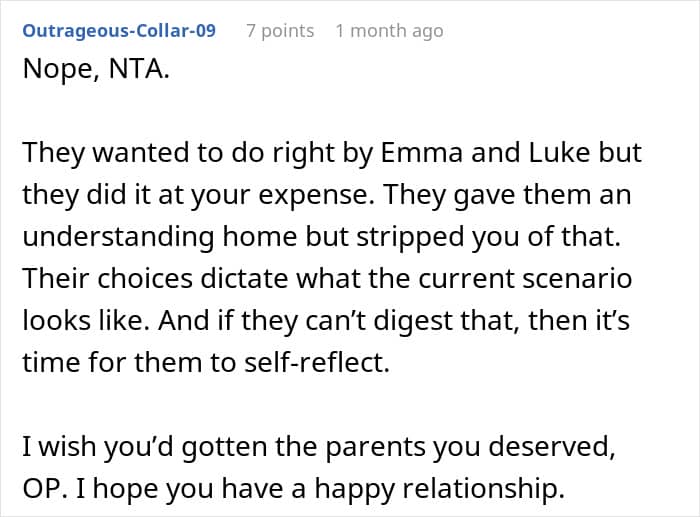
Task: Click the phrase 'at your expense'
Action: (266, 195)
